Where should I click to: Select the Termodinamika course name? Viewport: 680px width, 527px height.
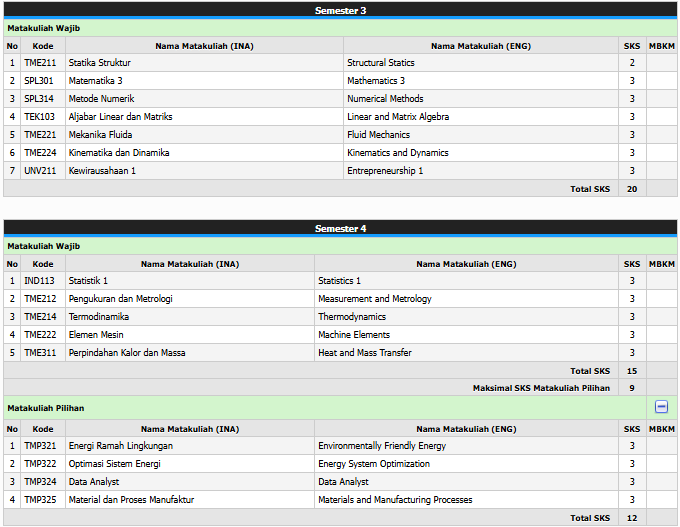(x=98, y=317)
